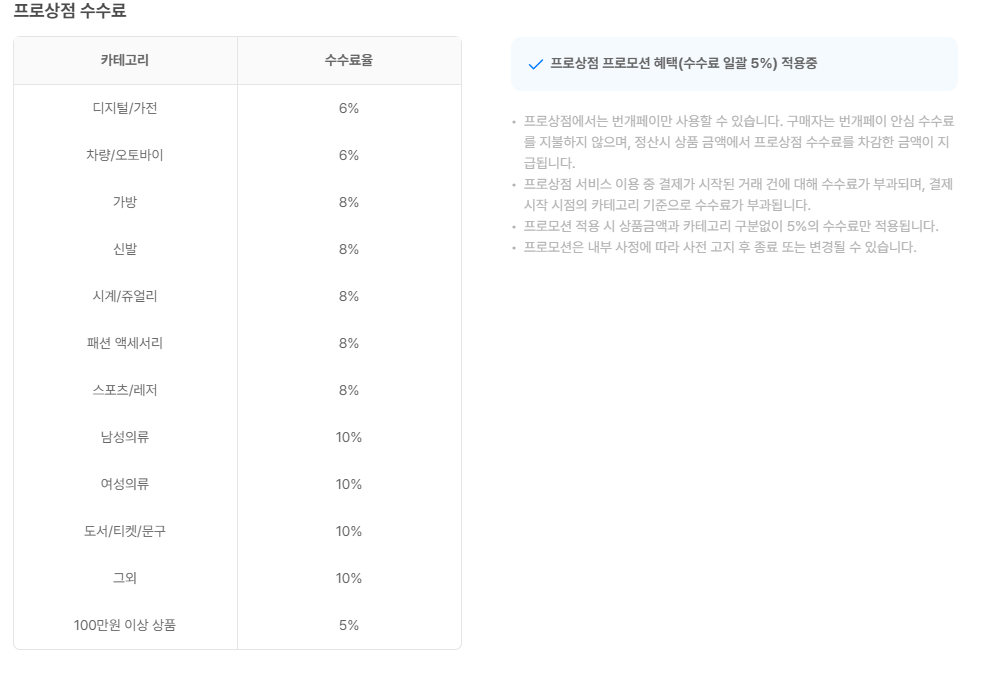Click the note starting '프로모션은 내부 사정에 따라'
Screen dimensions: 986x677
click(720, 247)
